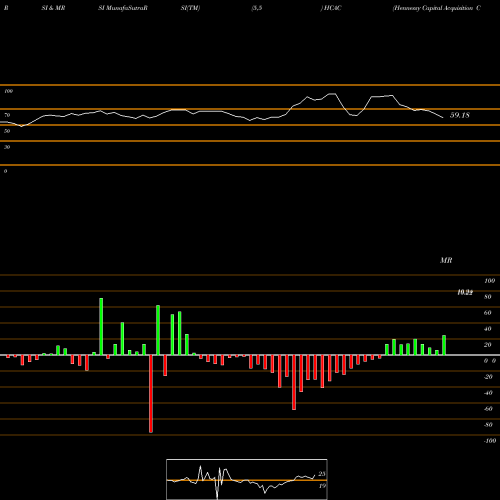Click the RSI line peak point

pos(332,94)
